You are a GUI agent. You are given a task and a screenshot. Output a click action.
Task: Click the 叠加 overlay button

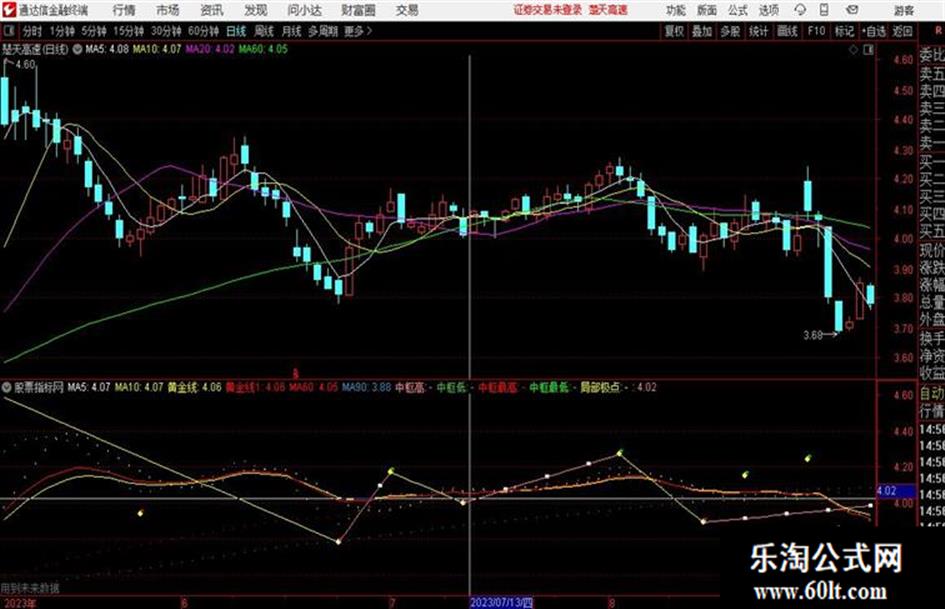tap(702, 31)
